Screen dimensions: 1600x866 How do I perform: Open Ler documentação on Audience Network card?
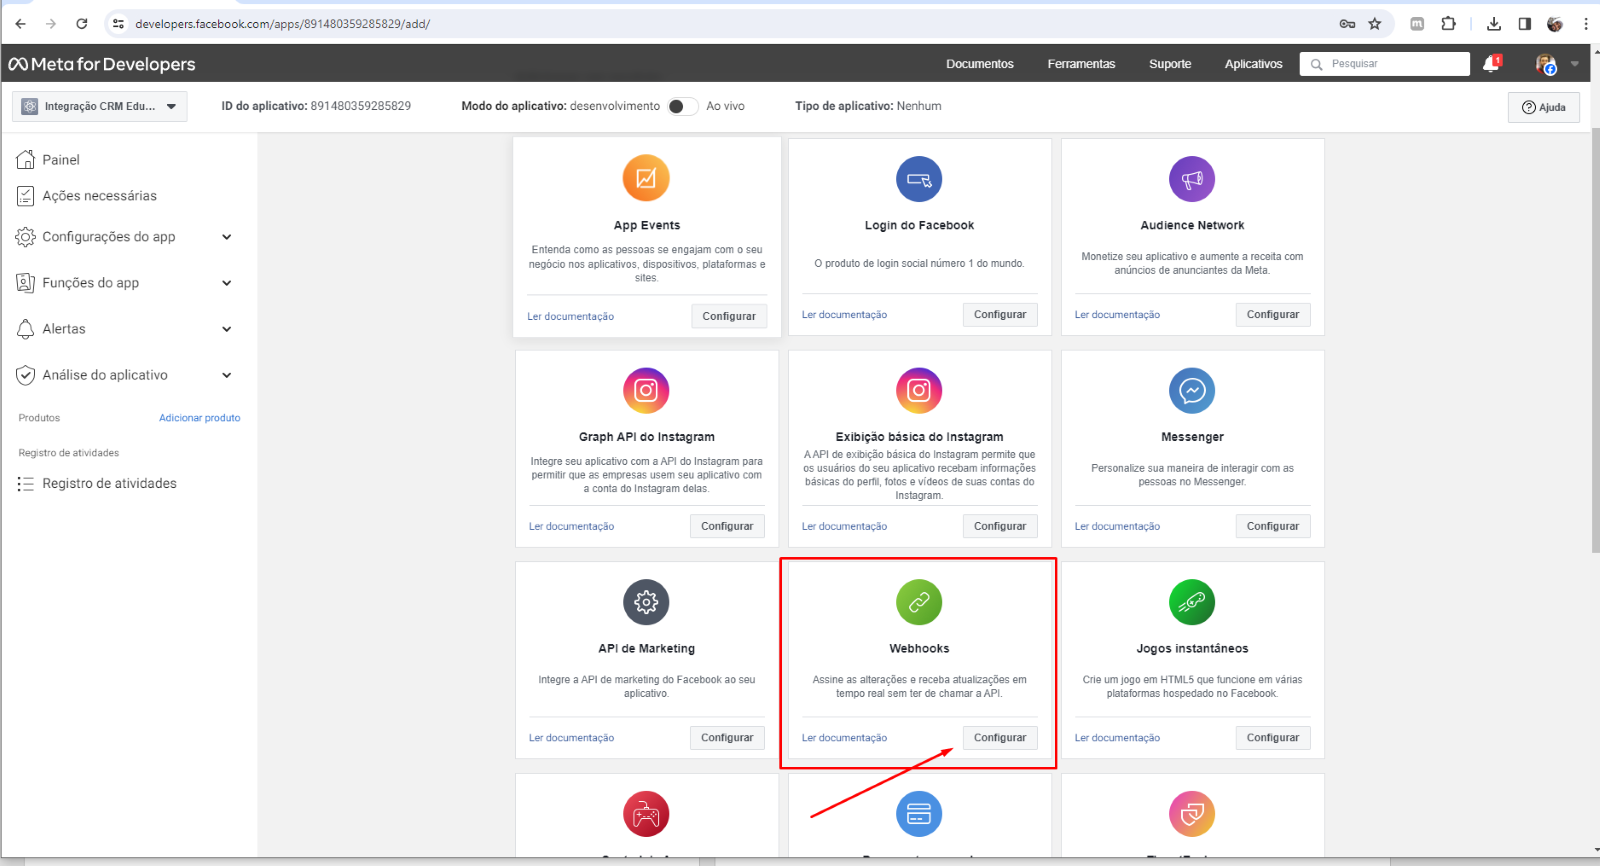(1117, 315)
